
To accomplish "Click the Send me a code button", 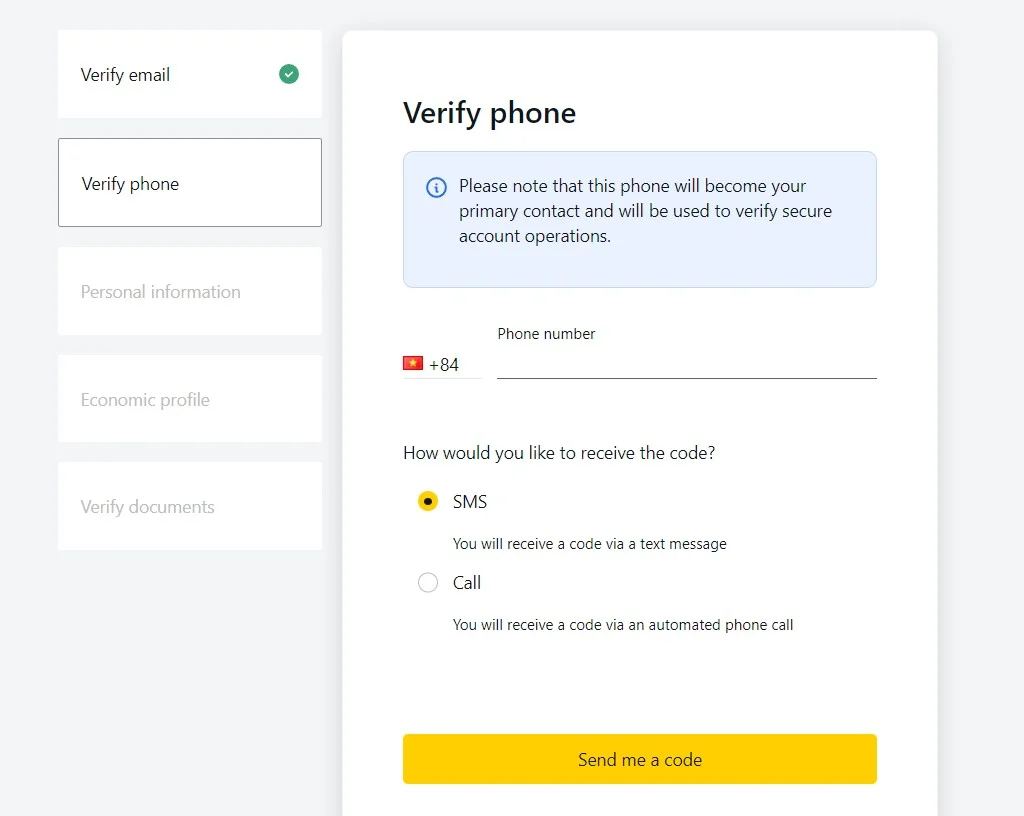I will coord(639,759).
